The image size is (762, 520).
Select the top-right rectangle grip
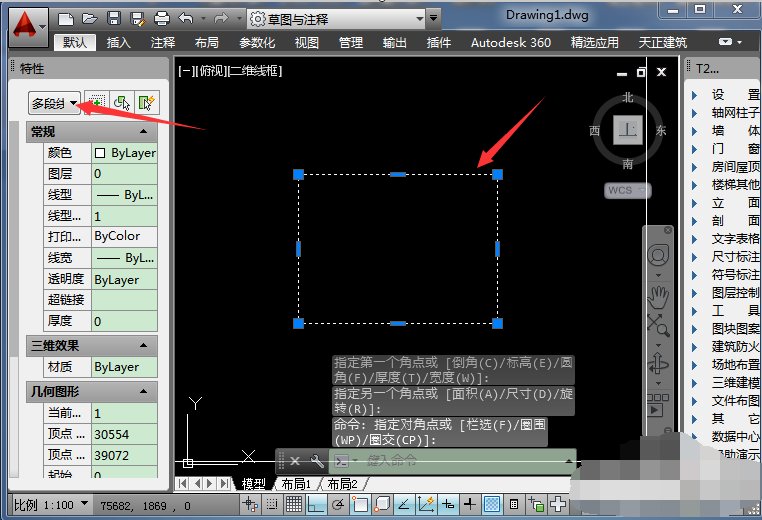(x=497, y=174)
